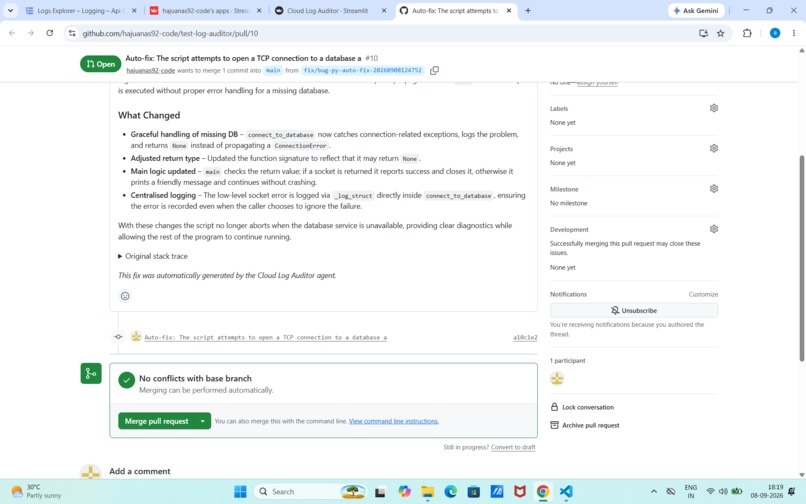The width and height of the screenshot is (806, 504).
Task: Open McAfee from taskbar
Action: 520,492
